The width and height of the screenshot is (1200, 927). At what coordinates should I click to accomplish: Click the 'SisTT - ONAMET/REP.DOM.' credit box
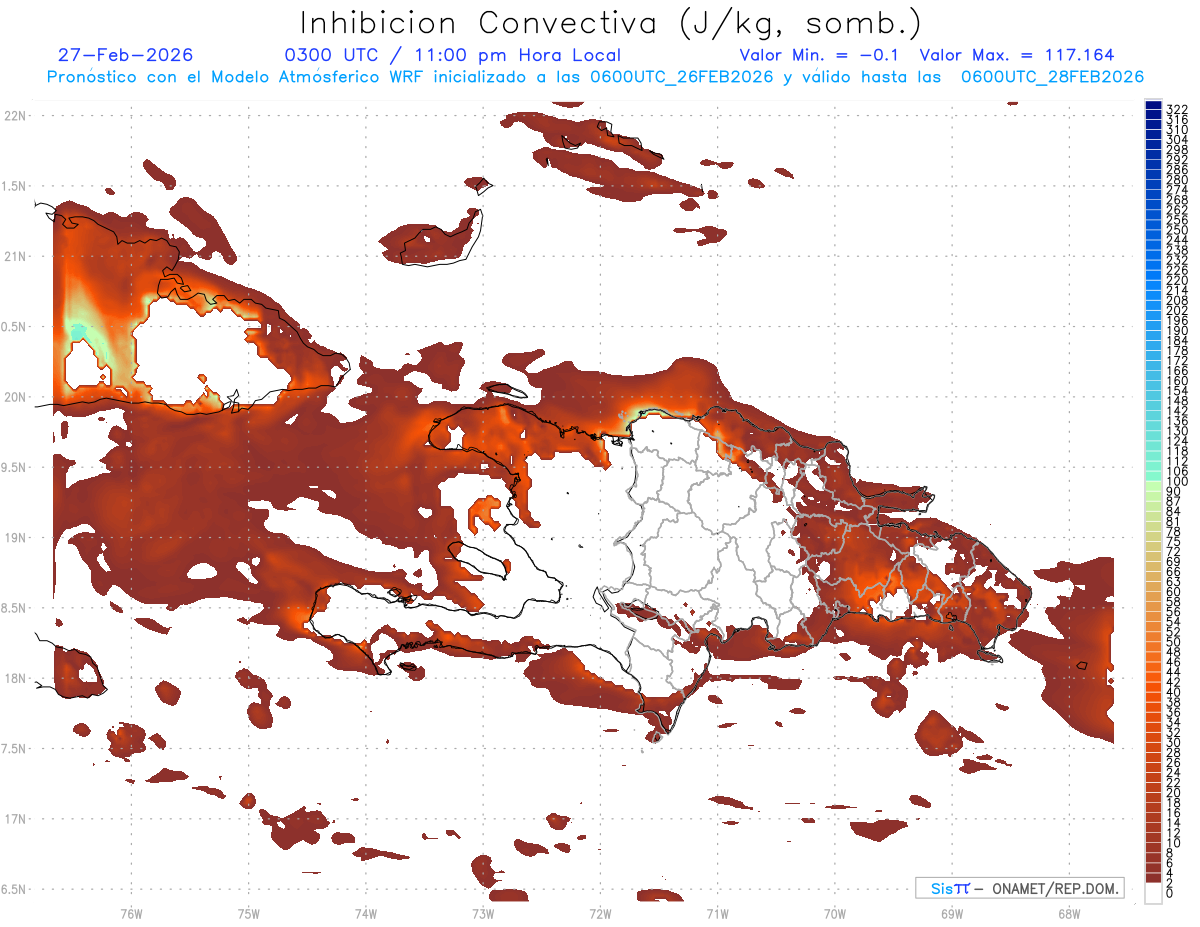point(1019,888)
